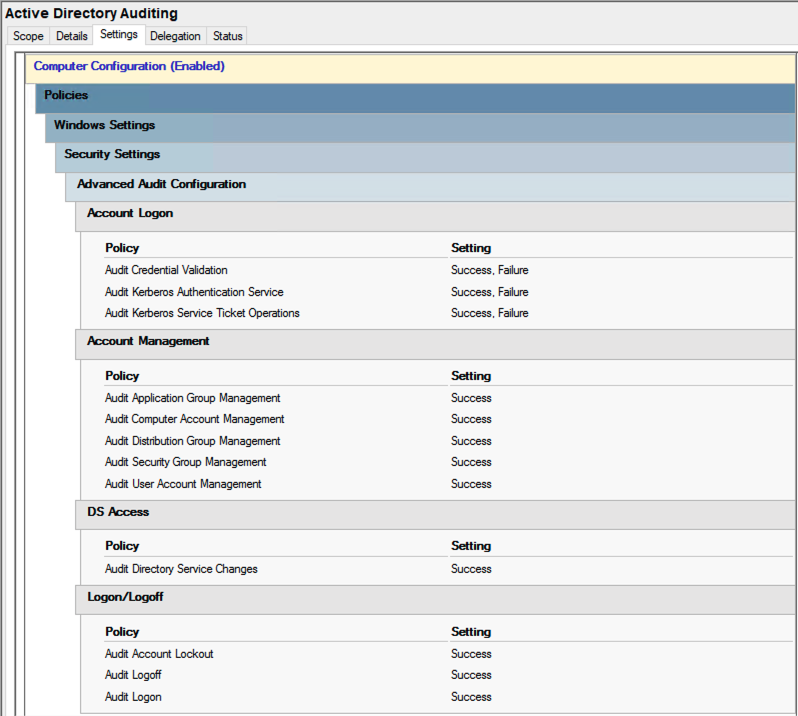Collapse the Policies section header

tap(415, 99)
